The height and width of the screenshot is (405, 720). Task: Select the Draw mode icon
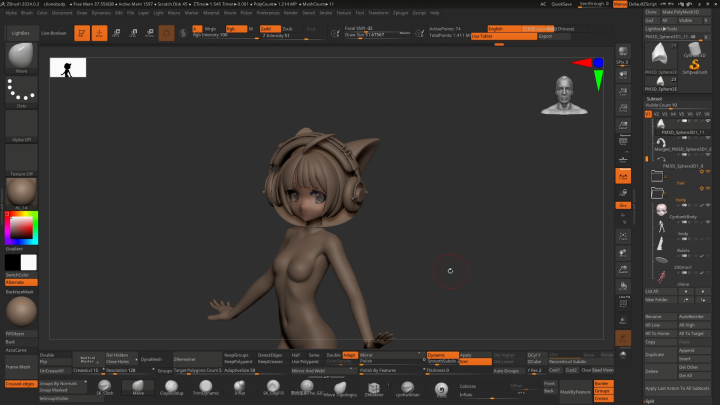pos(101,33)
